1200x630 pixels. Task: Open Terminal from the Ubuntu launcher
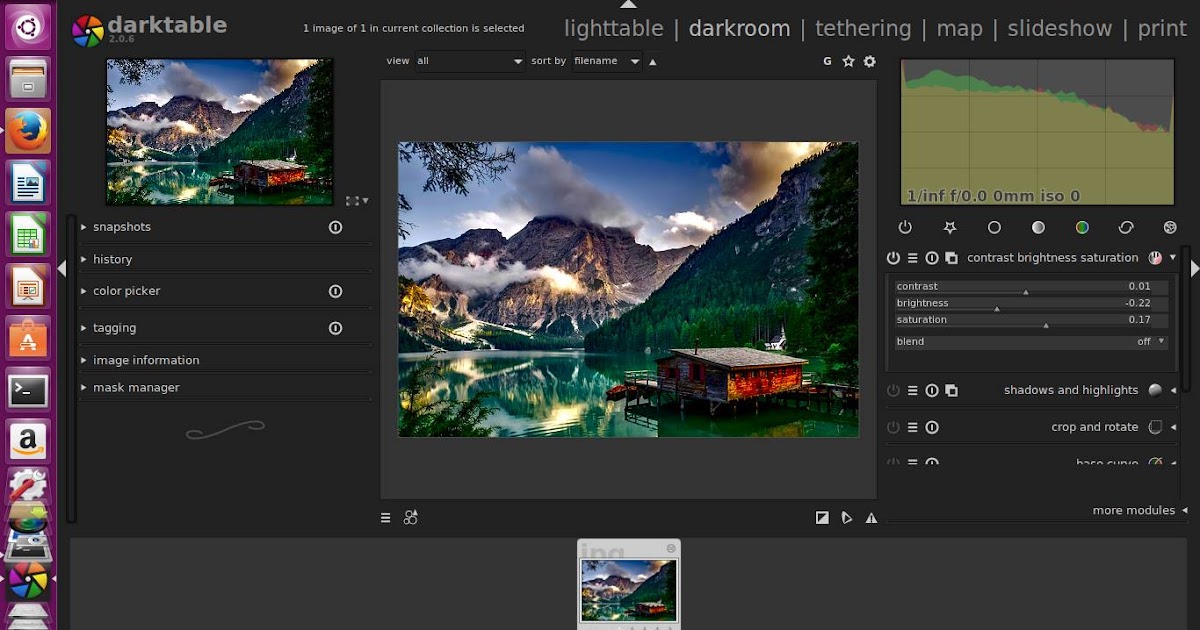tap(28, 391)
